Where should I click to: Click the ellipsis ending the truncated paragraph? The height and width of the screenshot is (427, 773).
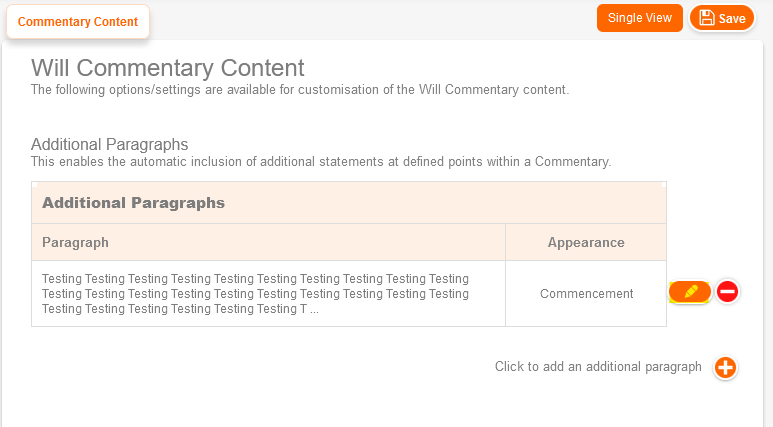[315, 309]
